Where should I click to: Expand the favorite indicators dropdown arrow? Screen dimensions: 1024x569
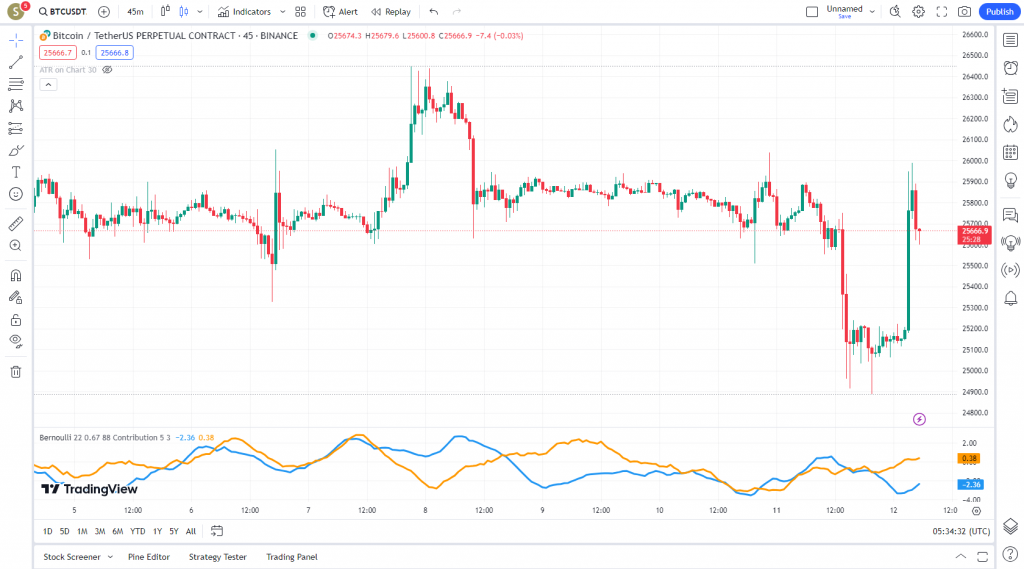point(282,12)
